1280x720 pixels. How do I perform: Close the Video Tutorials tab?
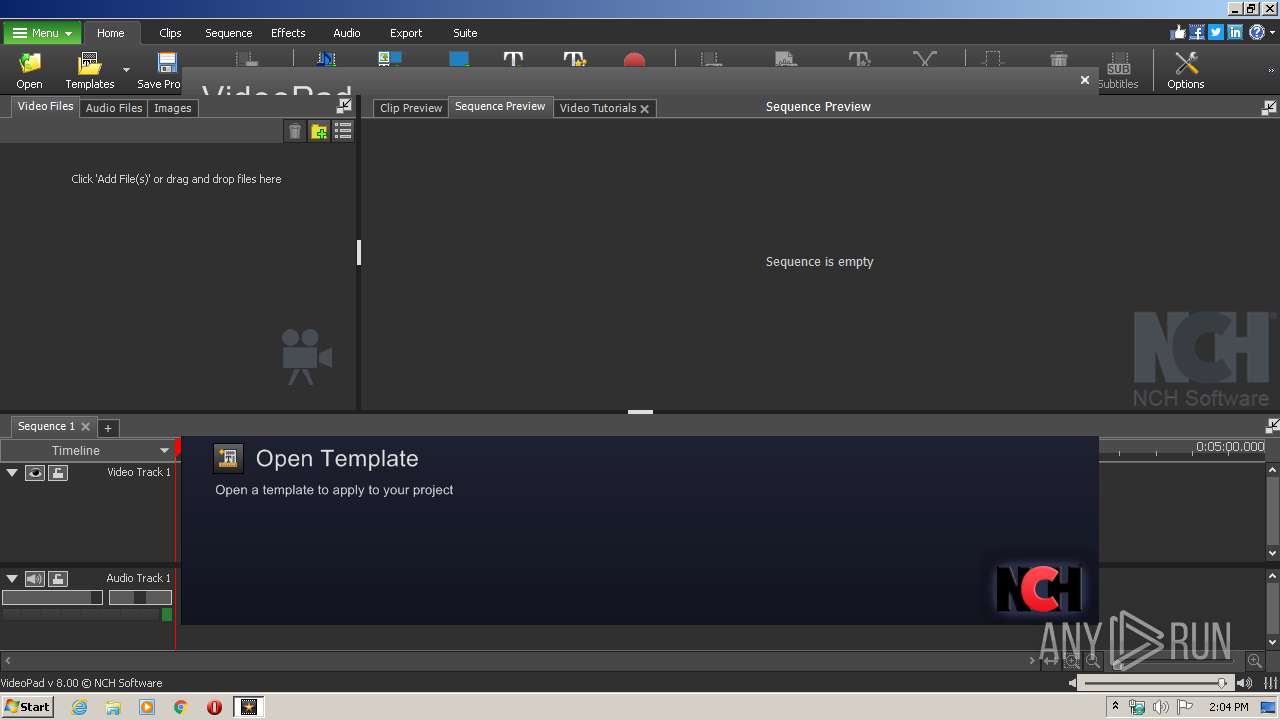(645, 108)
